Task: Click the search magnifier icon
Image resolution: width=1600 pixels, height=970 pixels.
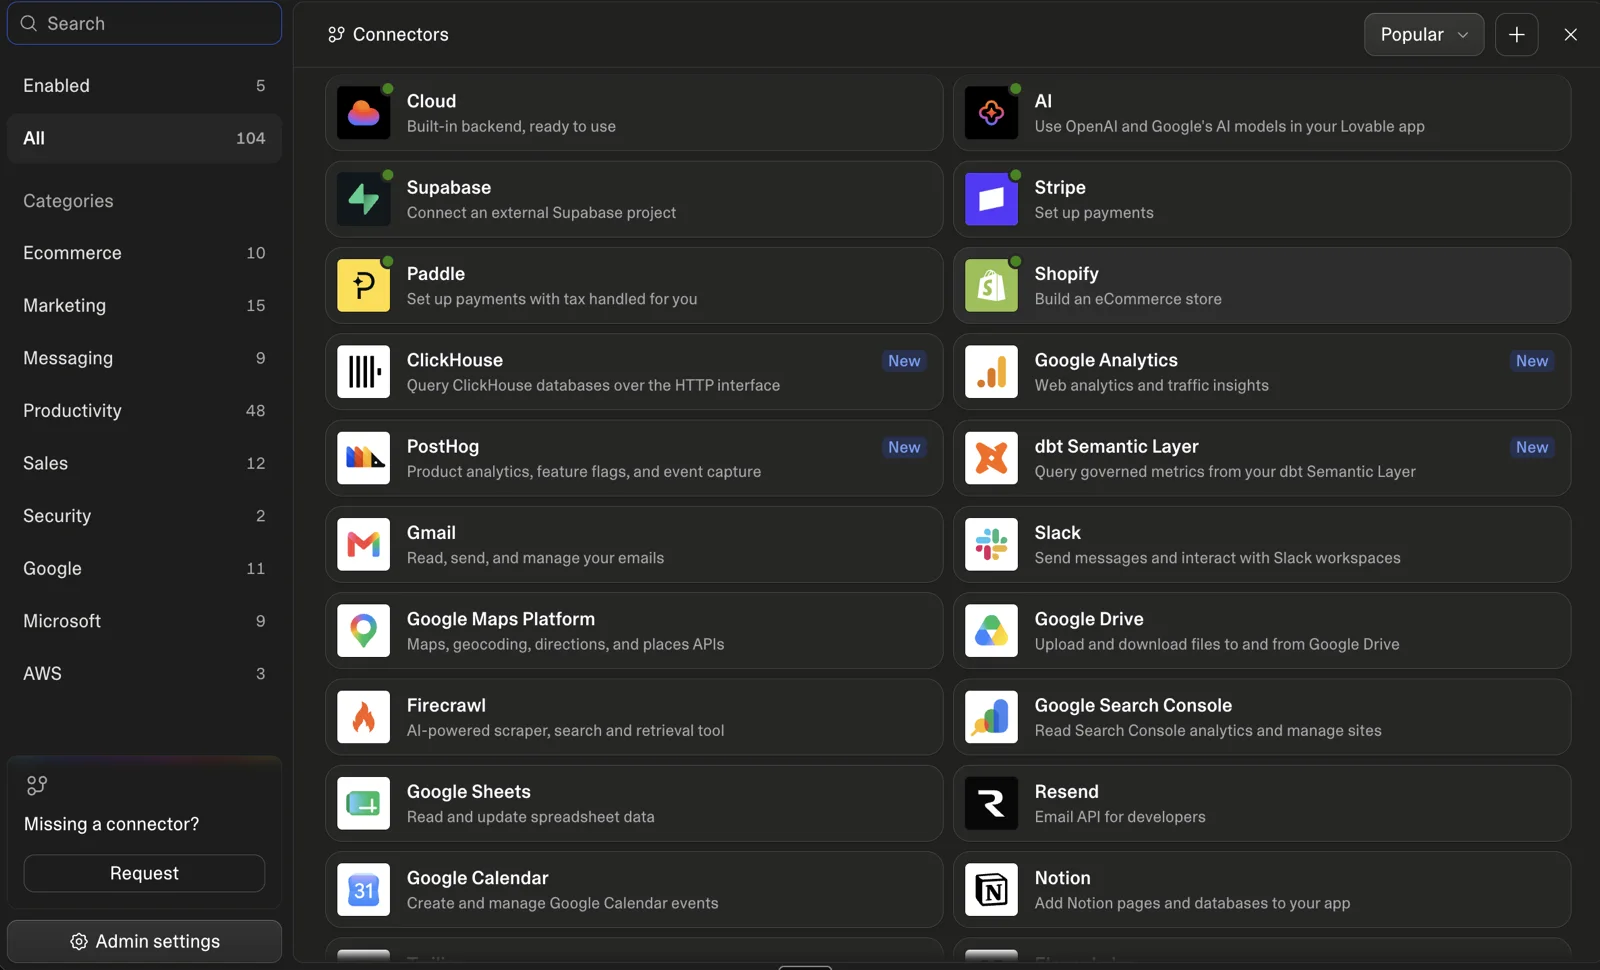Action: (x=29, y=23)
